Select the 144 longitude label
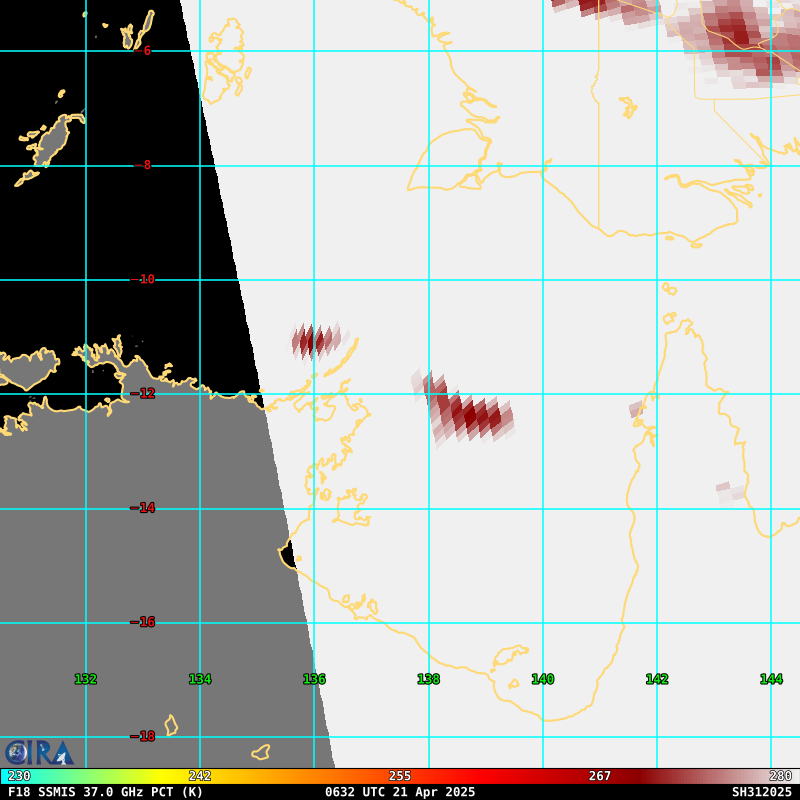 pyautogui.click(x=770, y=679)
